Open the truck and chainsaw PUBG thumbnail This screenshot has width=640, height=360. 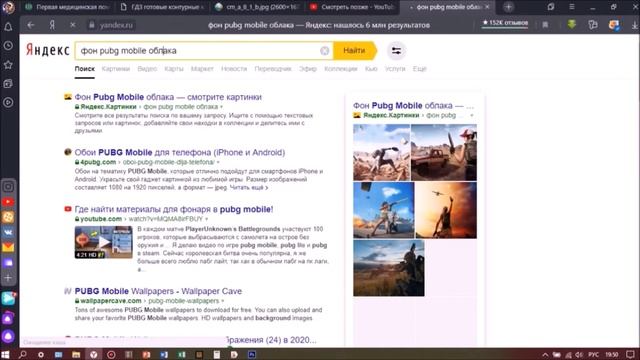444,152
